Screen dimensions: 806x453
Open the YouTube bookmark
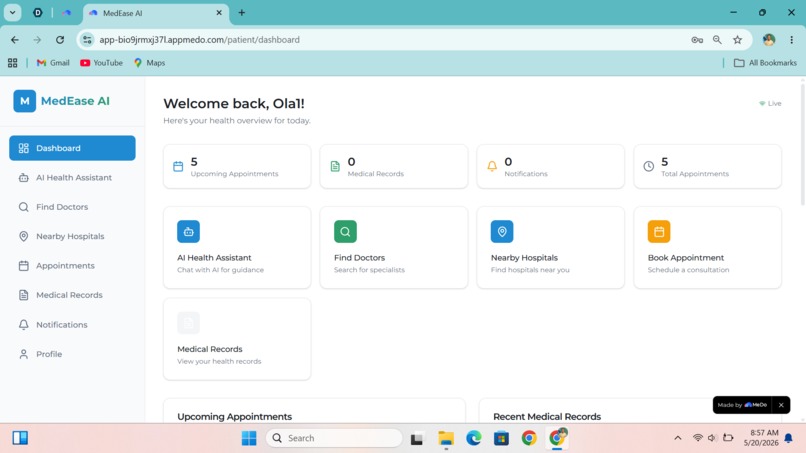click(x=101, y=63)
